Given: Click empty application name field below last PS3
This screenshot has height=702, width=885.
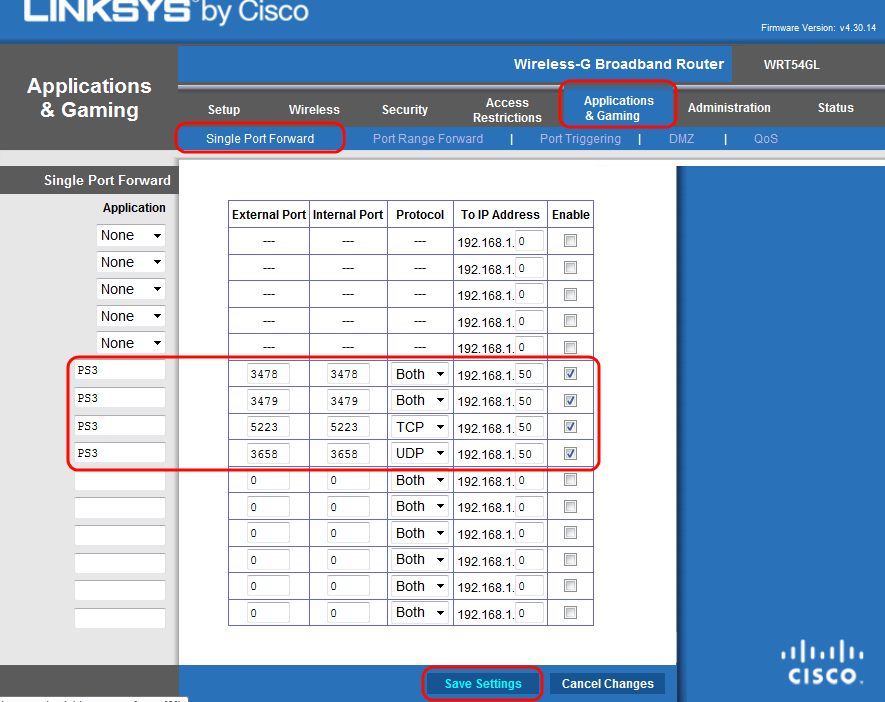Looking at the screenshot, I should click(120, 481).
